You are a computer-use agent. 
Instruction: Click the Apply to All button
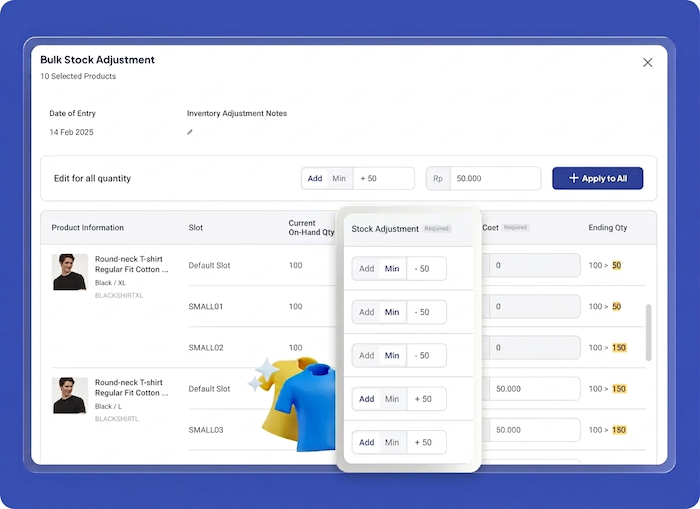[x=597, y=178]
